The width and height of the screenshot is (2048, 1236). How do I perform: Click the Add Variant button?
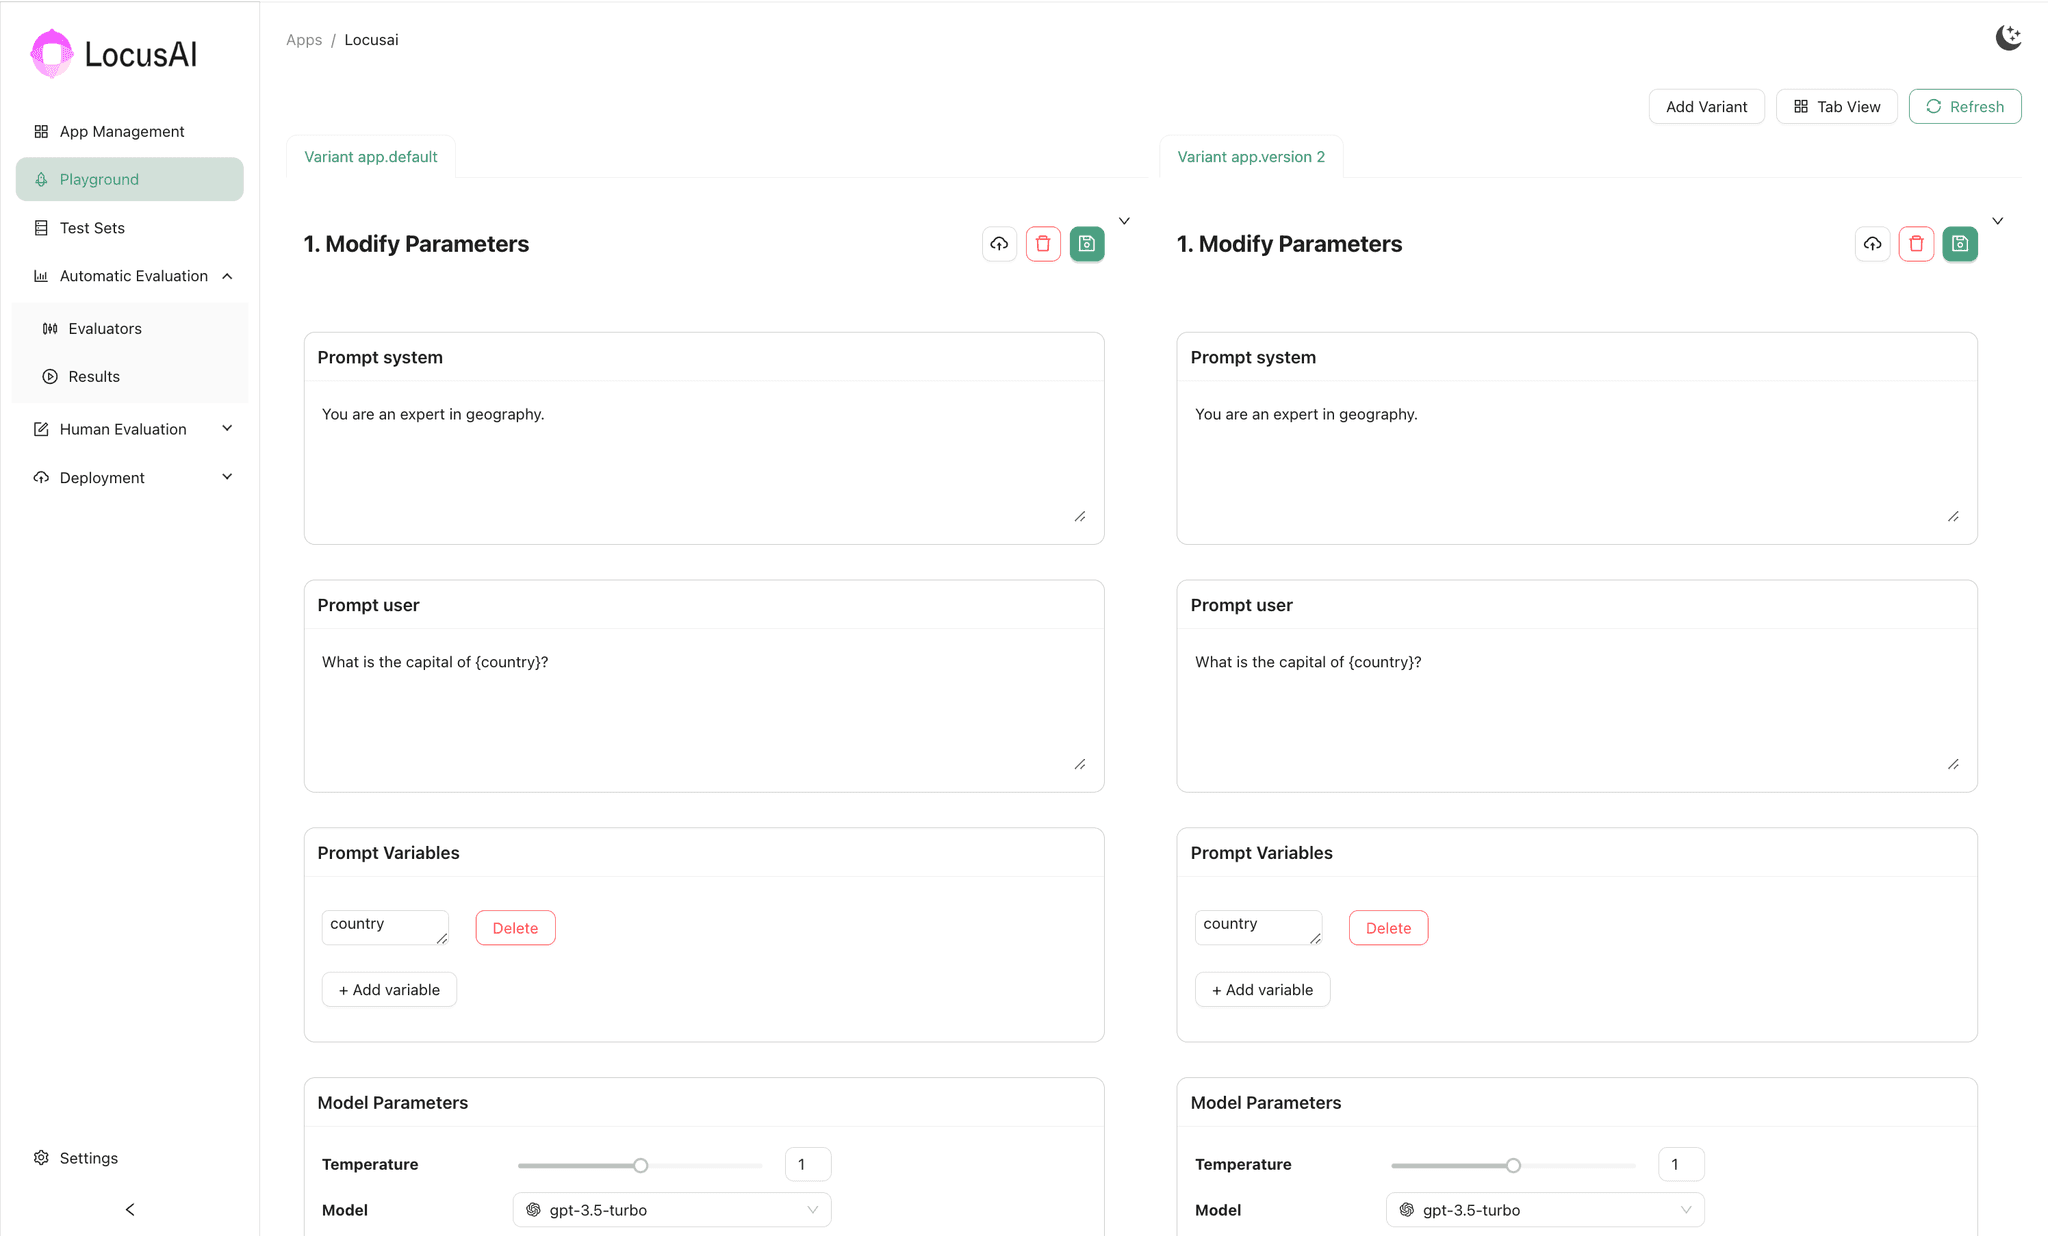pos(1706,107)
